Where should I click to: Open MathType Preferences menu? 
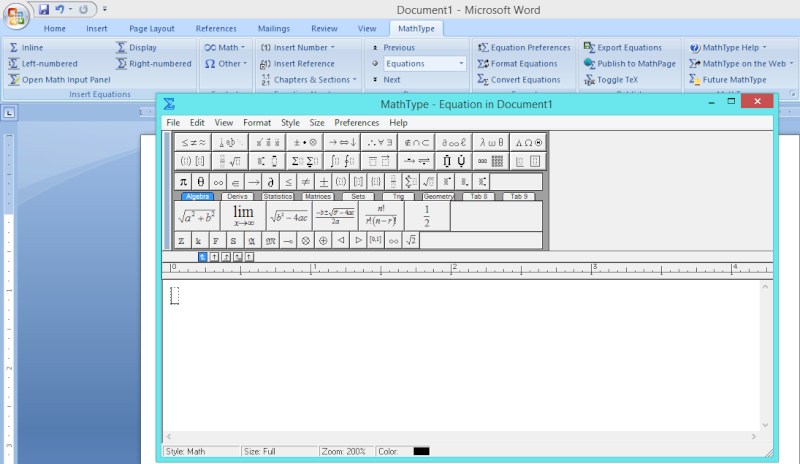[357, 123]
